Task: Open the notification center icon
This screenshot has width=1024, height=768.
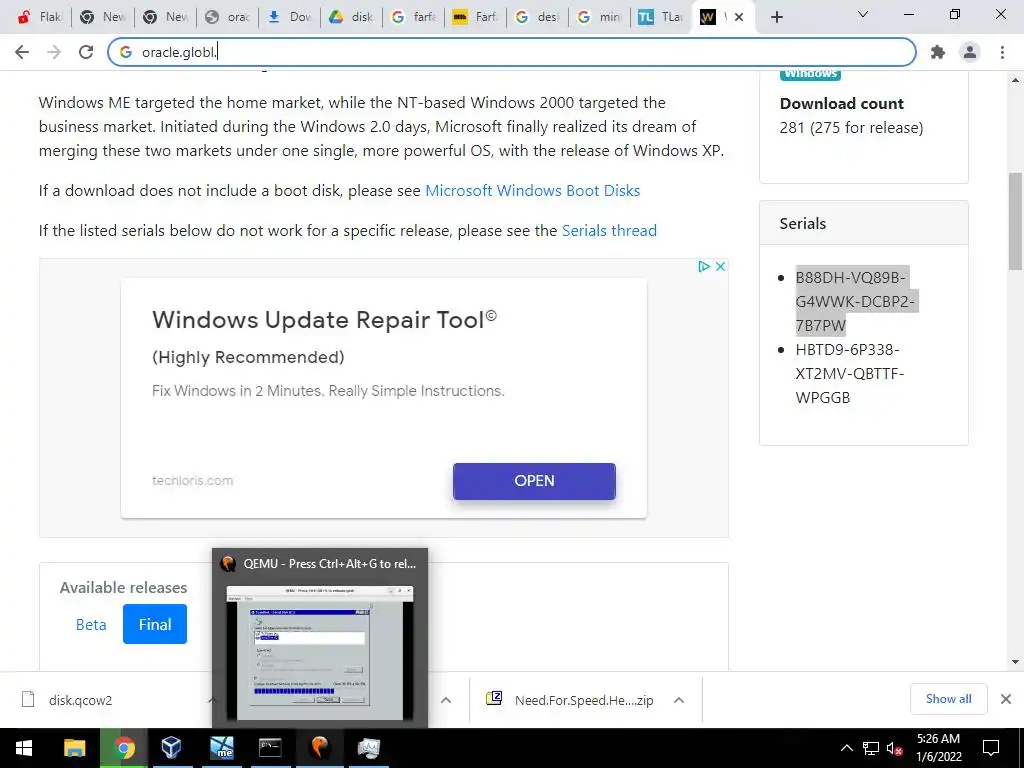Action: coord(991,748)
